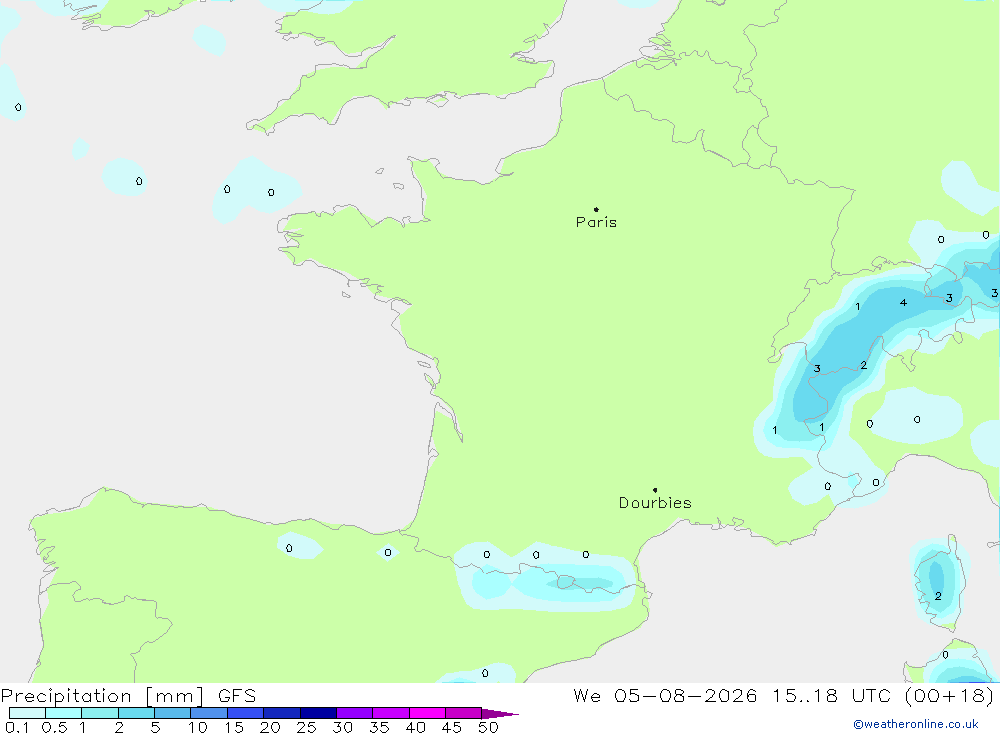1000x733 pixels.
Task: Pick the 10–15 mm legend swatch
Action: (x=209, y=713)
